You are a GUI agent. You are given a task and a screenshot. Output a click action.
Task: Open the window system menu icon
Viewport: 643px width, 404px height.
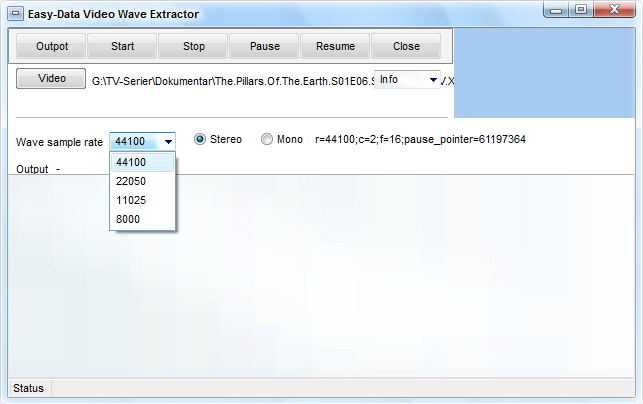pos(16,14)
